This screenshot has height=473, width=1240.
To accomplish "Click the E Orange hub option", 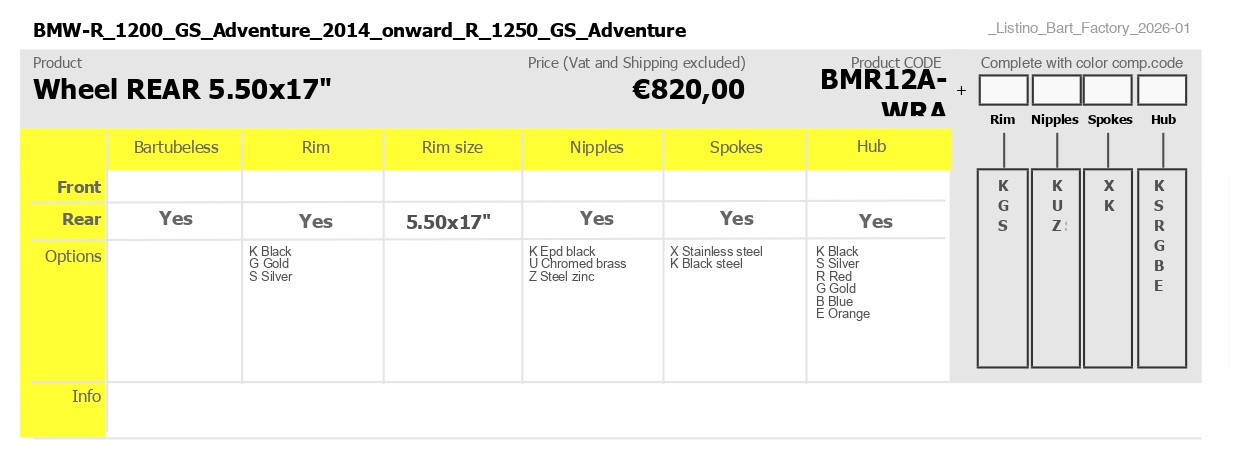I will pos(843,314).
